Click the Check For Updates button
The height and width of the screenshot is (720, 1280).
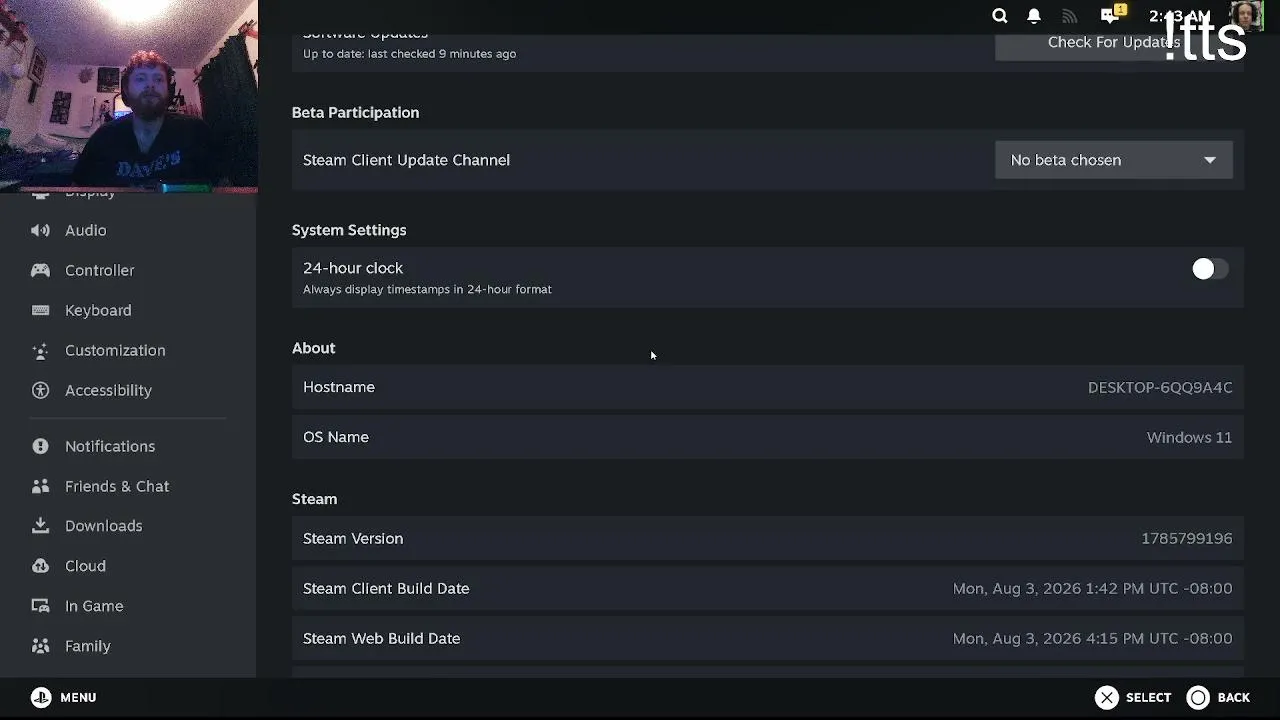point(1114,44)
